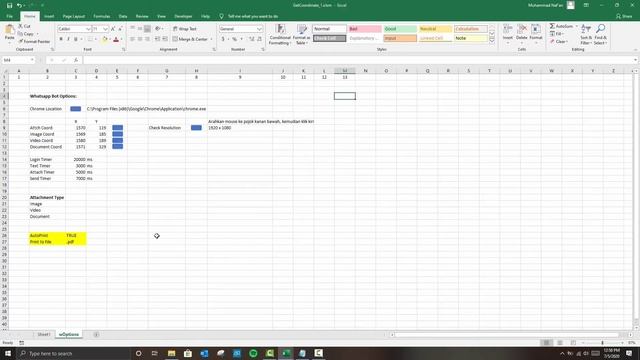Click the Insert cells button

507,33
